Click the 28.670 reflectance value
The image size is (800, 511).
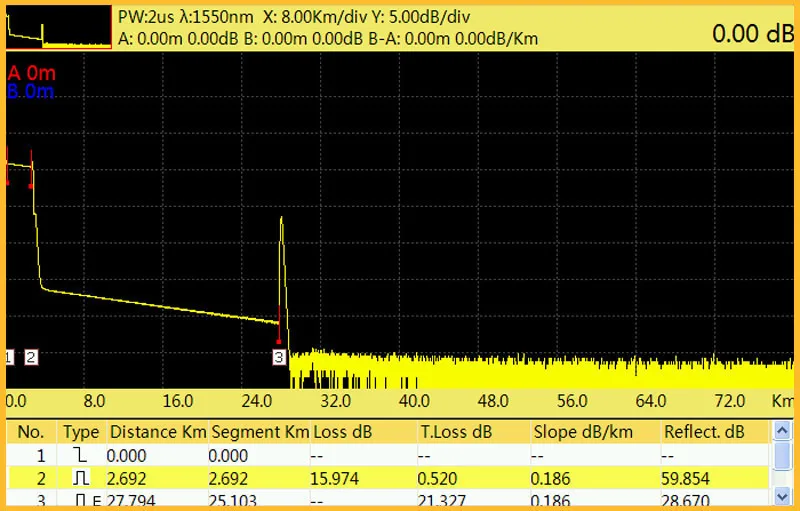click(x=685, y=500)
